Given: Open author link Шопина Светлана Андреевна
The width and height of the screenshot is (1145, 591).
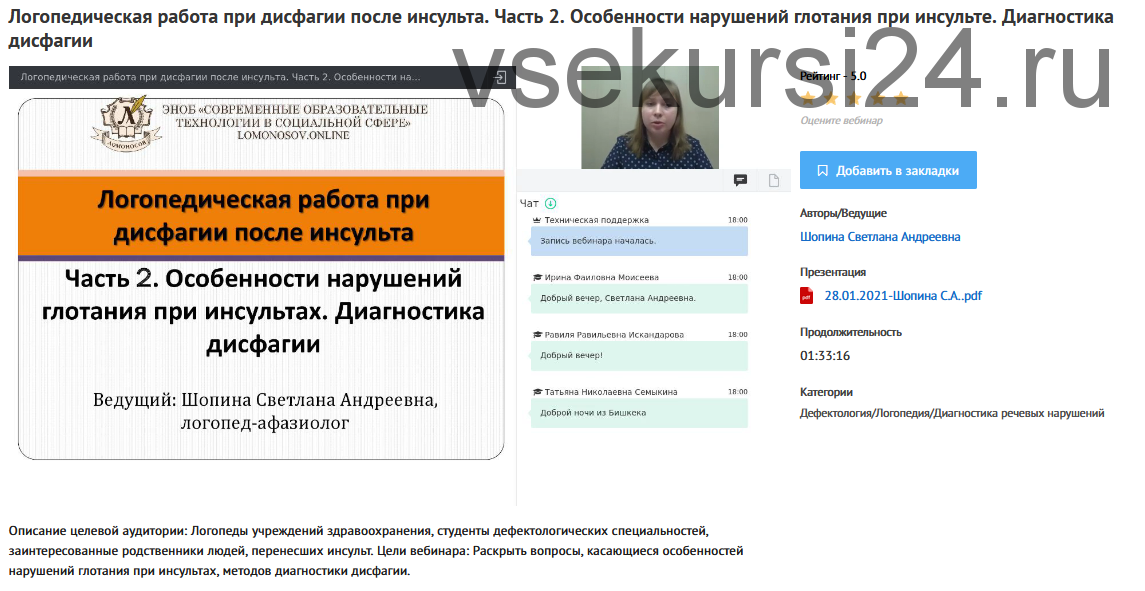Looking at the screenshot, I should pyautogui.click(x=880, y=237).
